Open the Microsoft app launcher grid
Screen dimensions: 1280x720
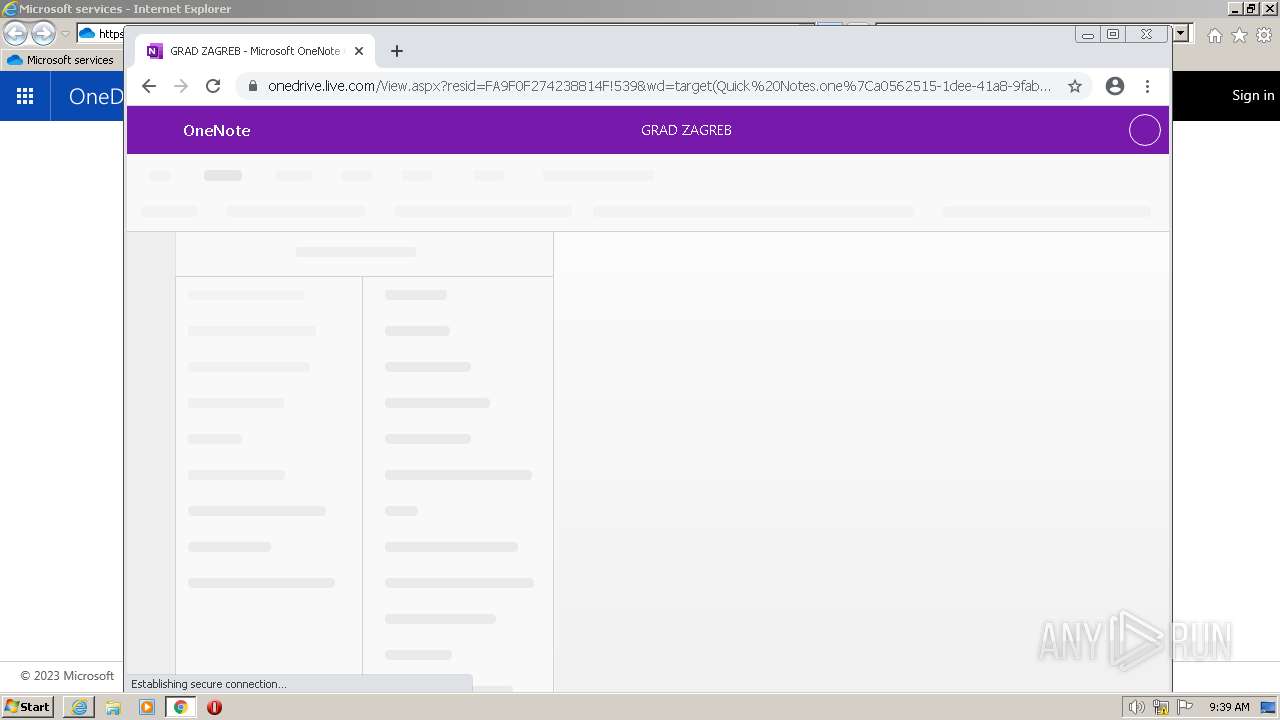(25, 96)
